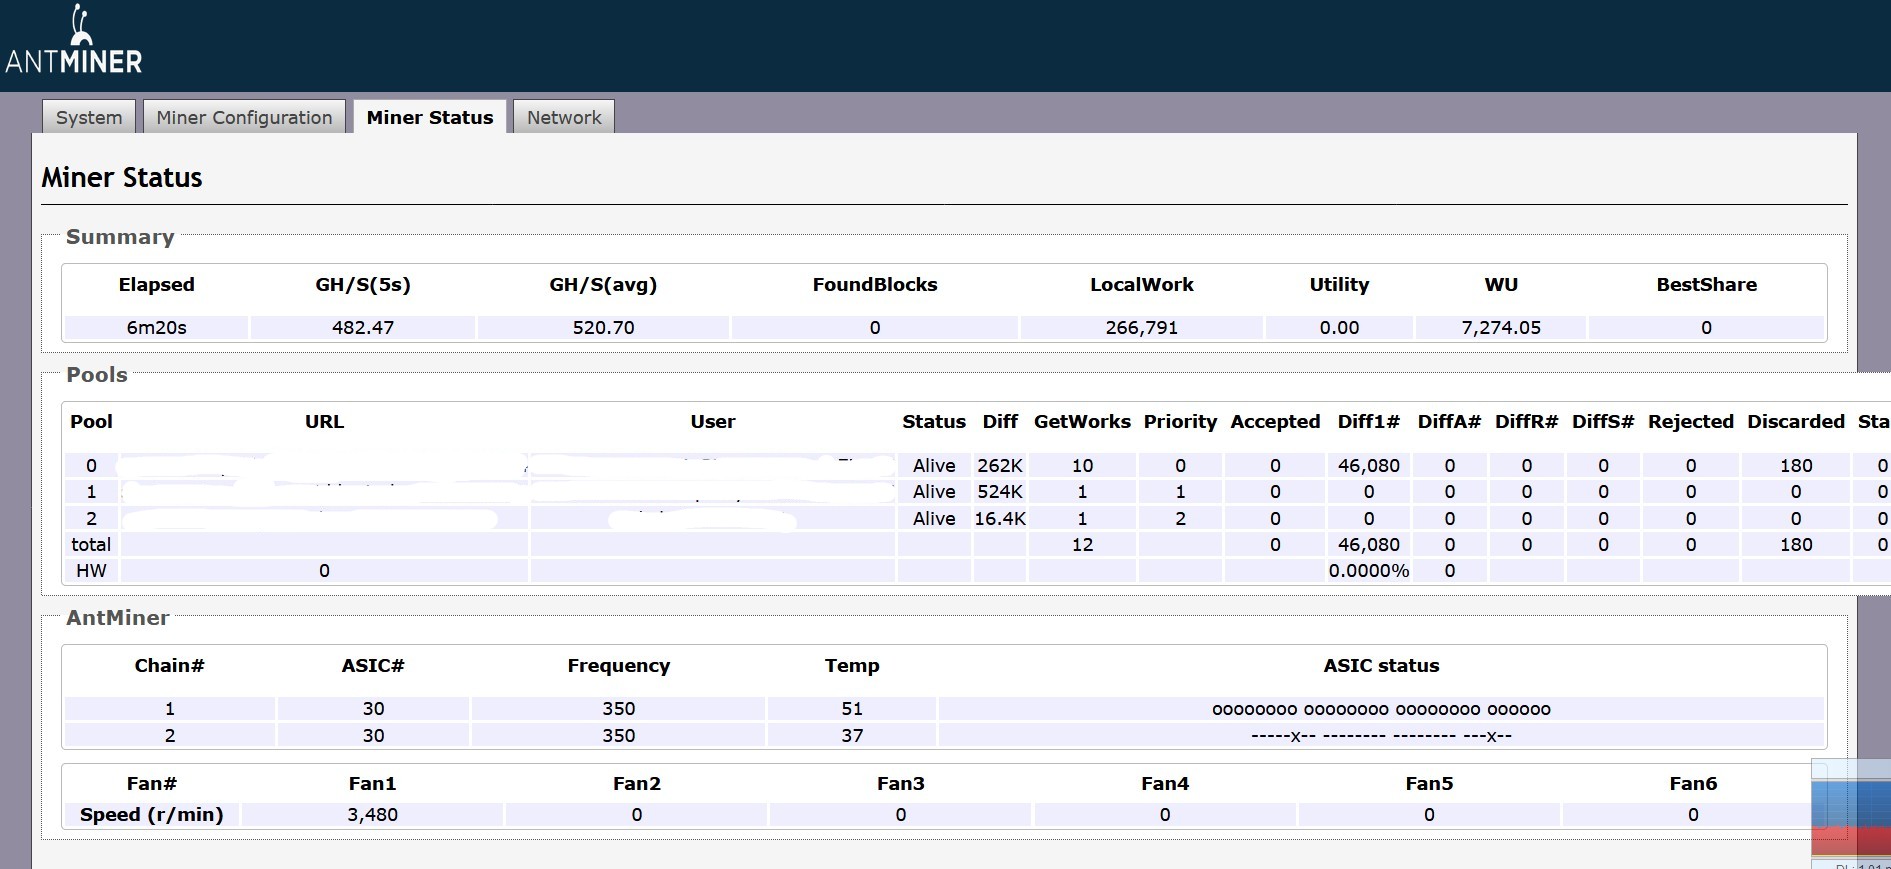Click the Elapsed column header
Screen dimensions: 1891x869
click(x=157, y=285)
